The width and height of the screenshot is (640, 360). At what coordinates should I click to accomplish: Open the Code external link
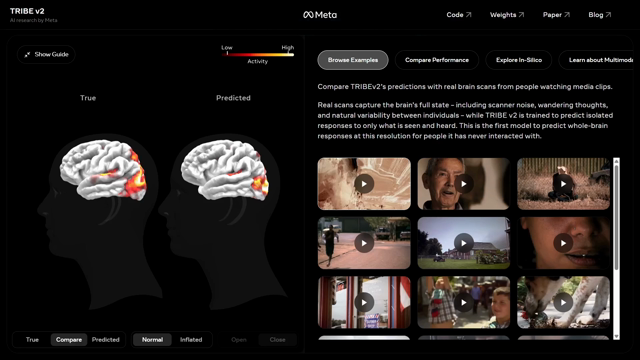coord(459,15)
